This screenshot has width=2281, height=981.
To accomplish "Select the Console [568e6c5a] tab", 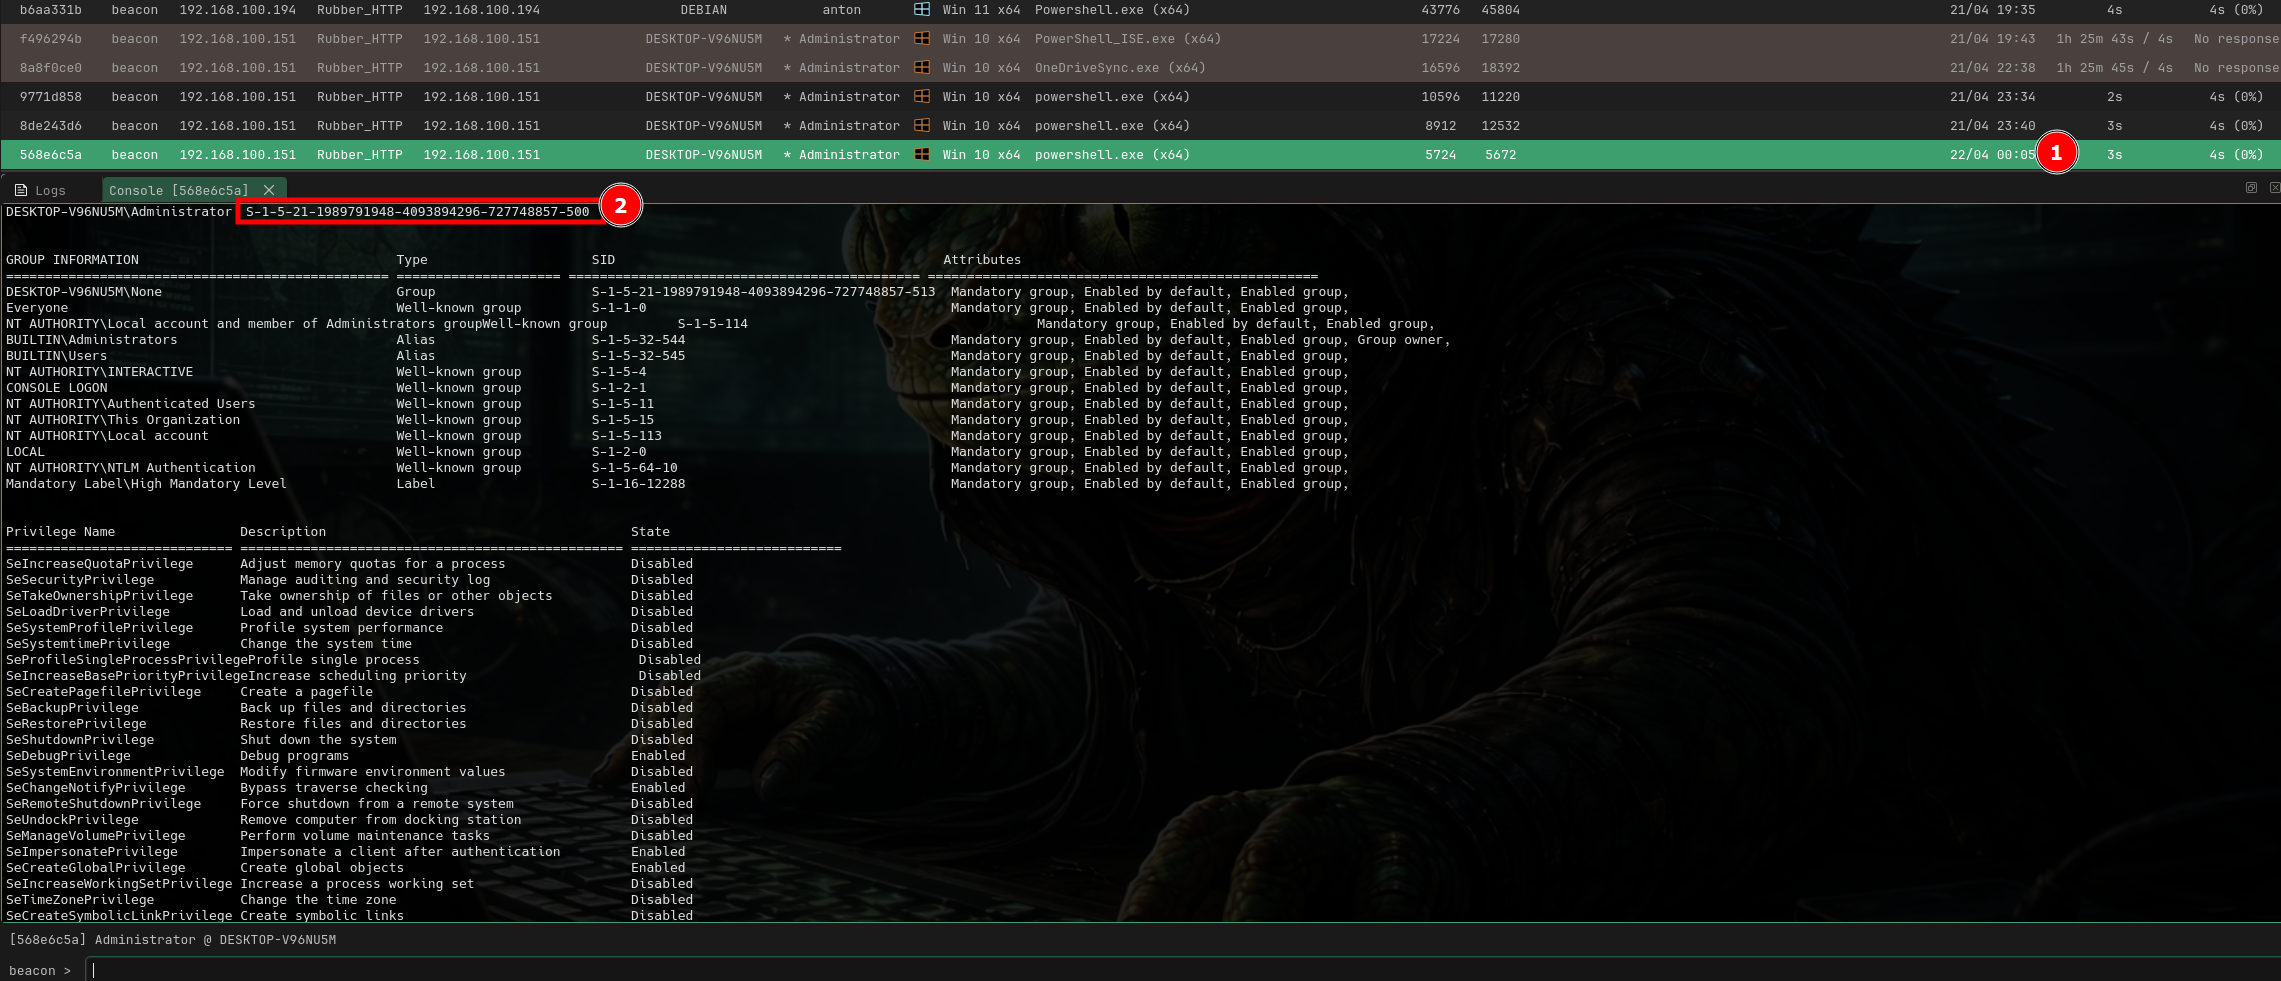I will click(x=179, y=190).
